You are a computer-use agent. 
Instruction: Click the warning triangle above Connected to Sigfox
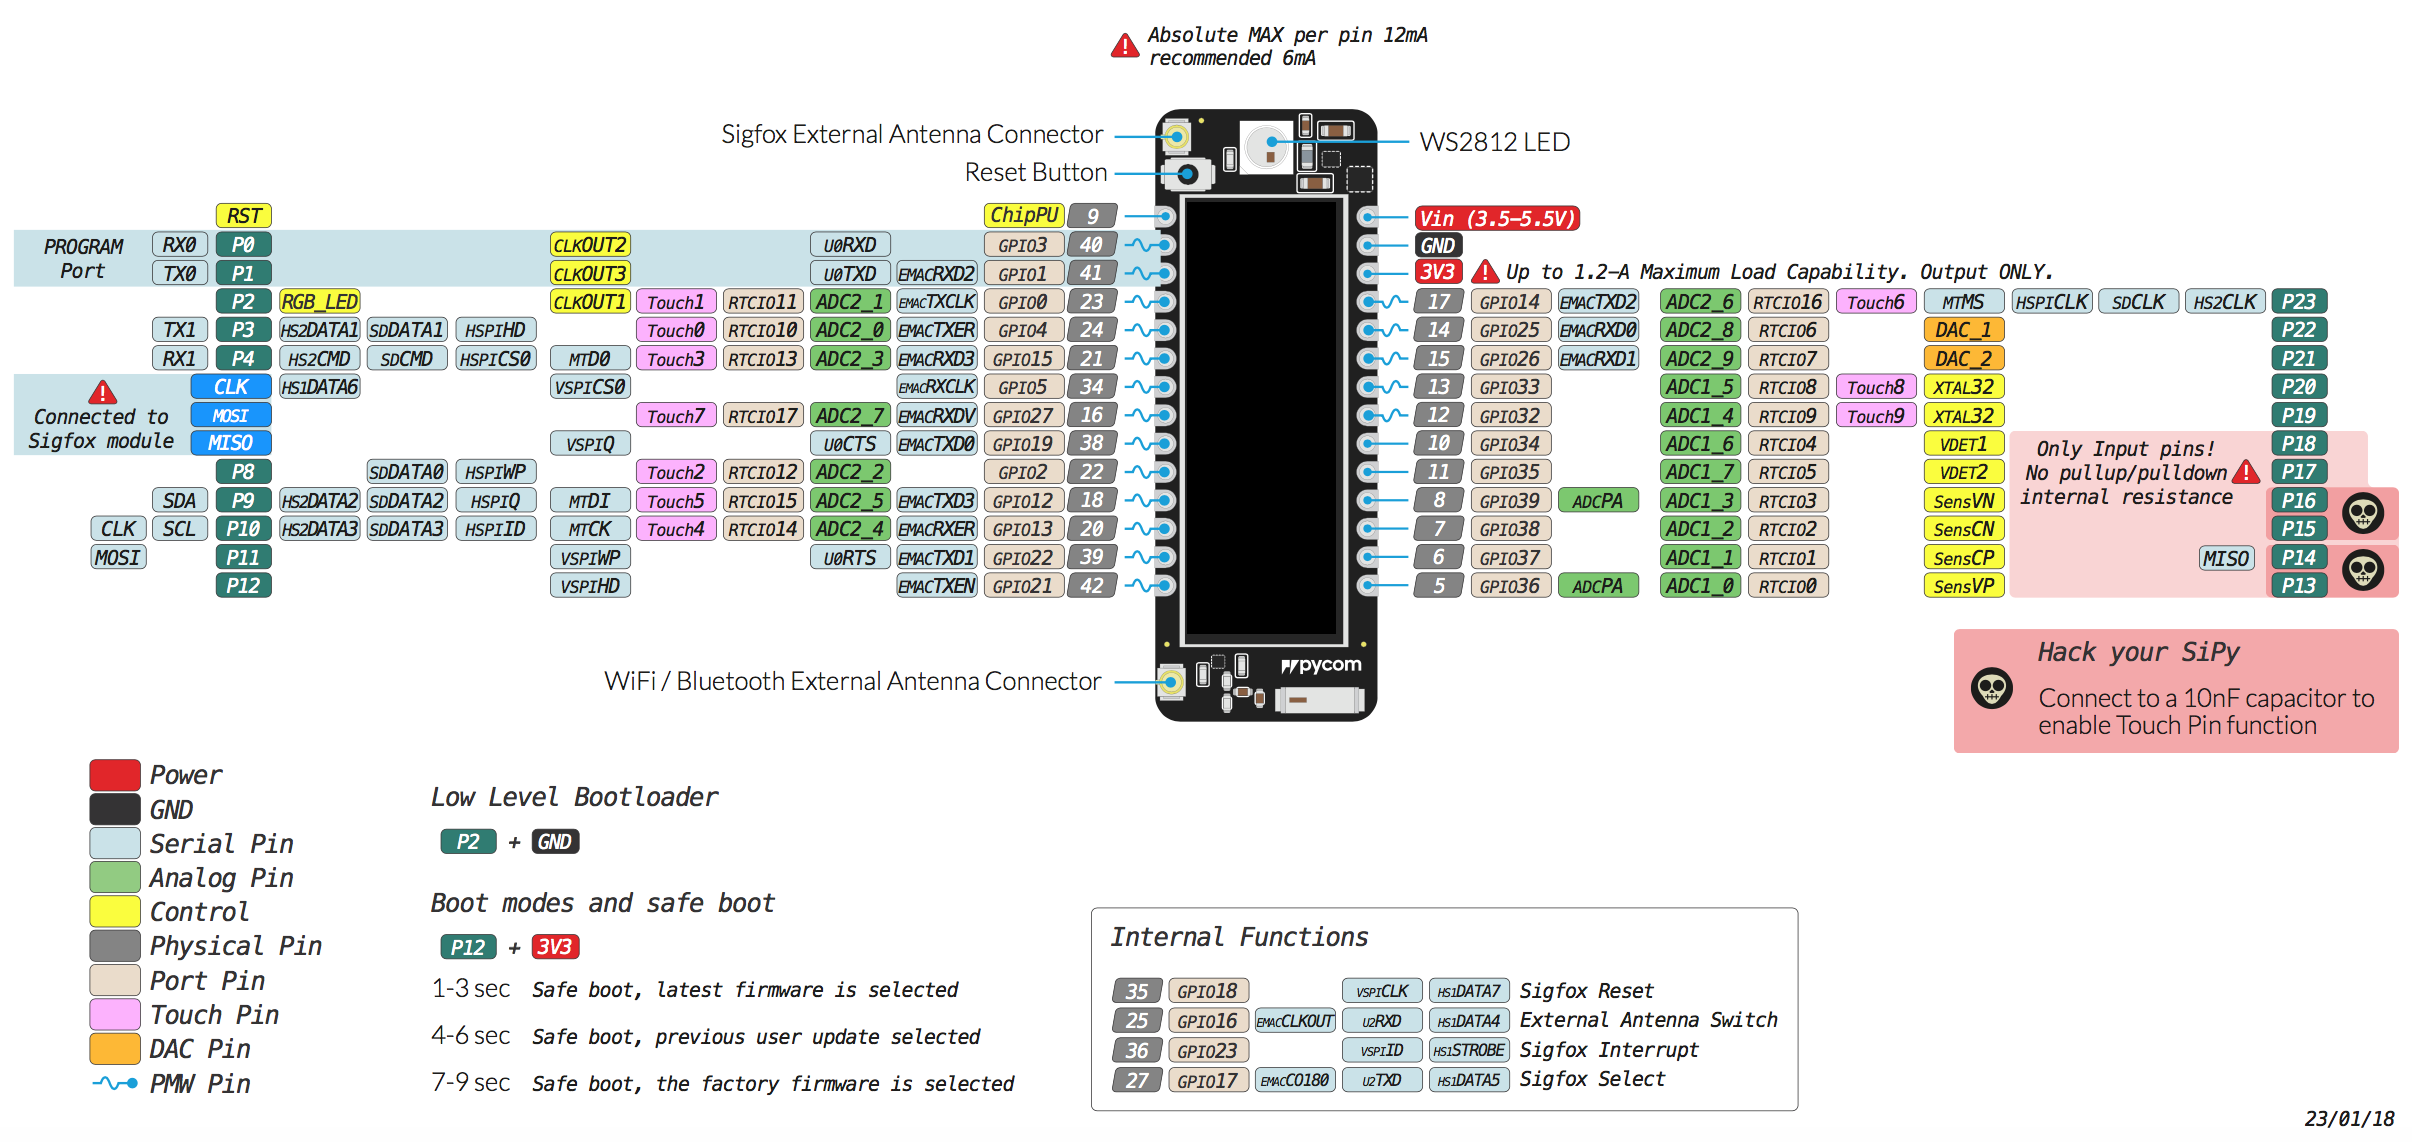pos(102,392)
